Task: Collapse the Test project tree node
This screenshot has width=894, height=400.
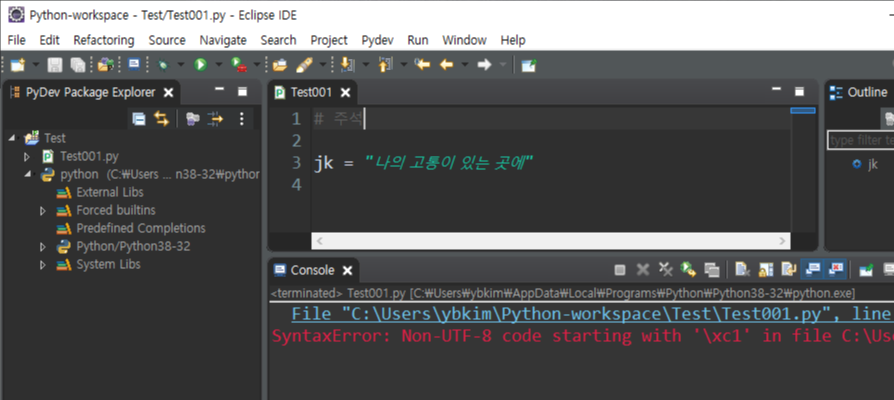Action: (x=11, y=138)
